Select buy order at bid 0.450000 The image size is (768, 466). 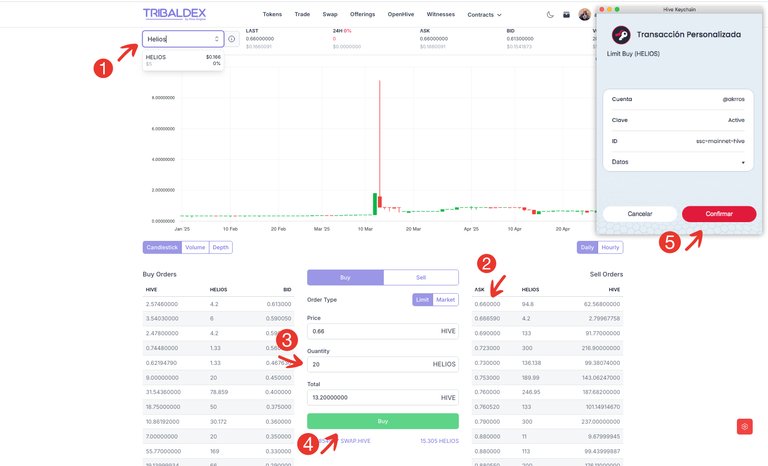[x=218, y=377]
